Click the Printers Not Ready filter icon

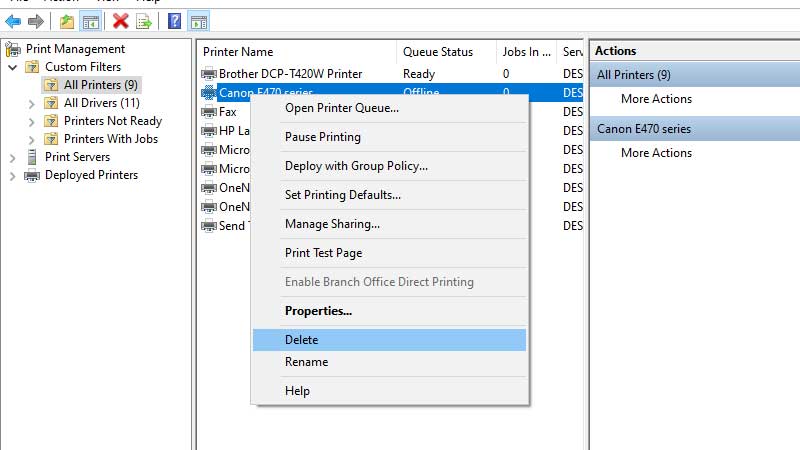point(51,121)
